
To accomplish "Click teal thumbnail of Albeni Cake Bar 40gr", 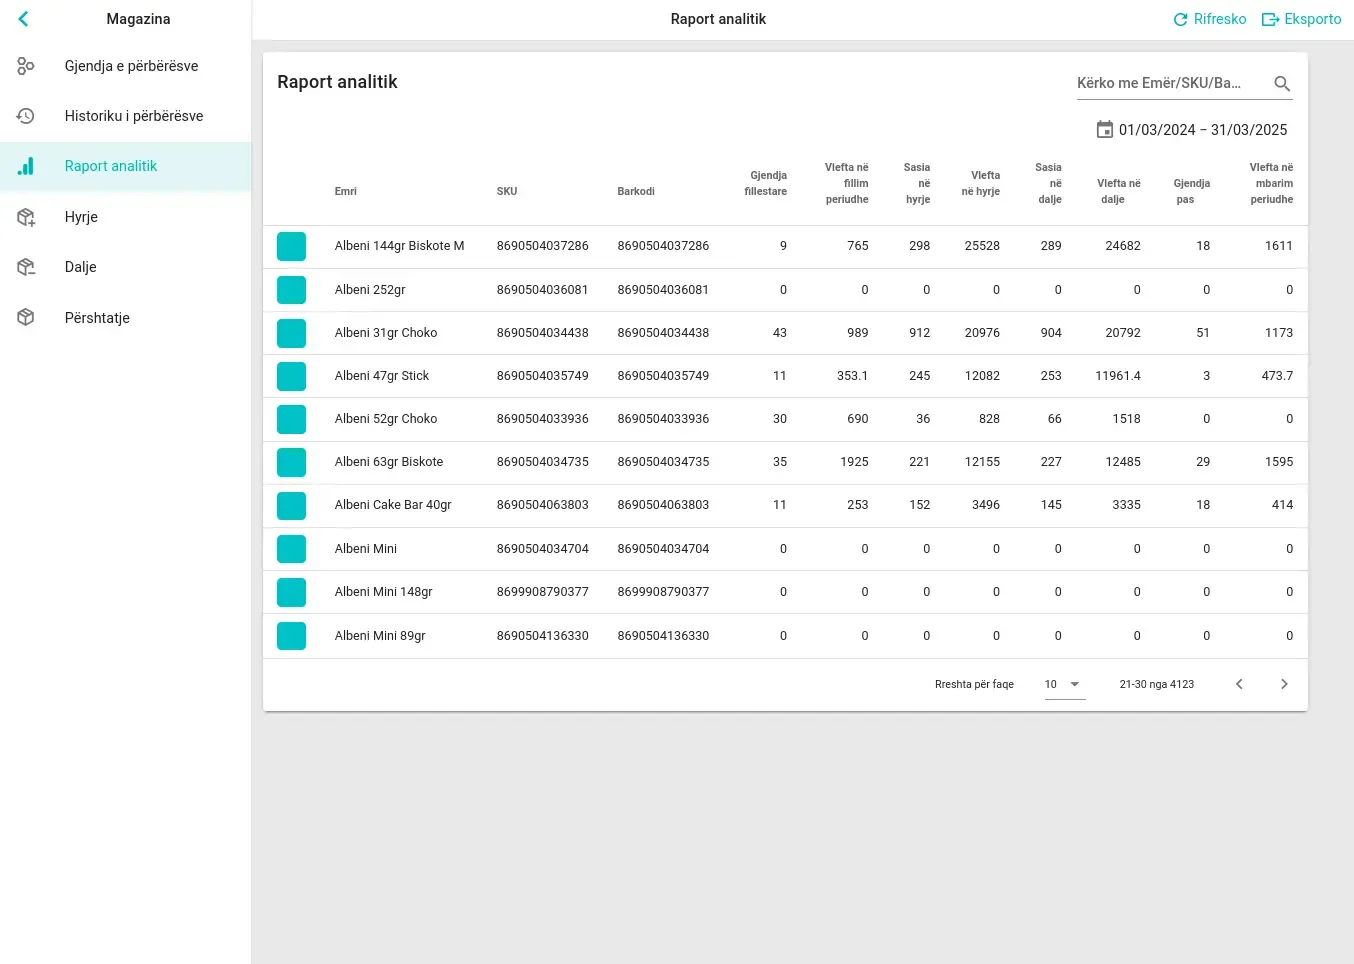I will pos(291,505).
